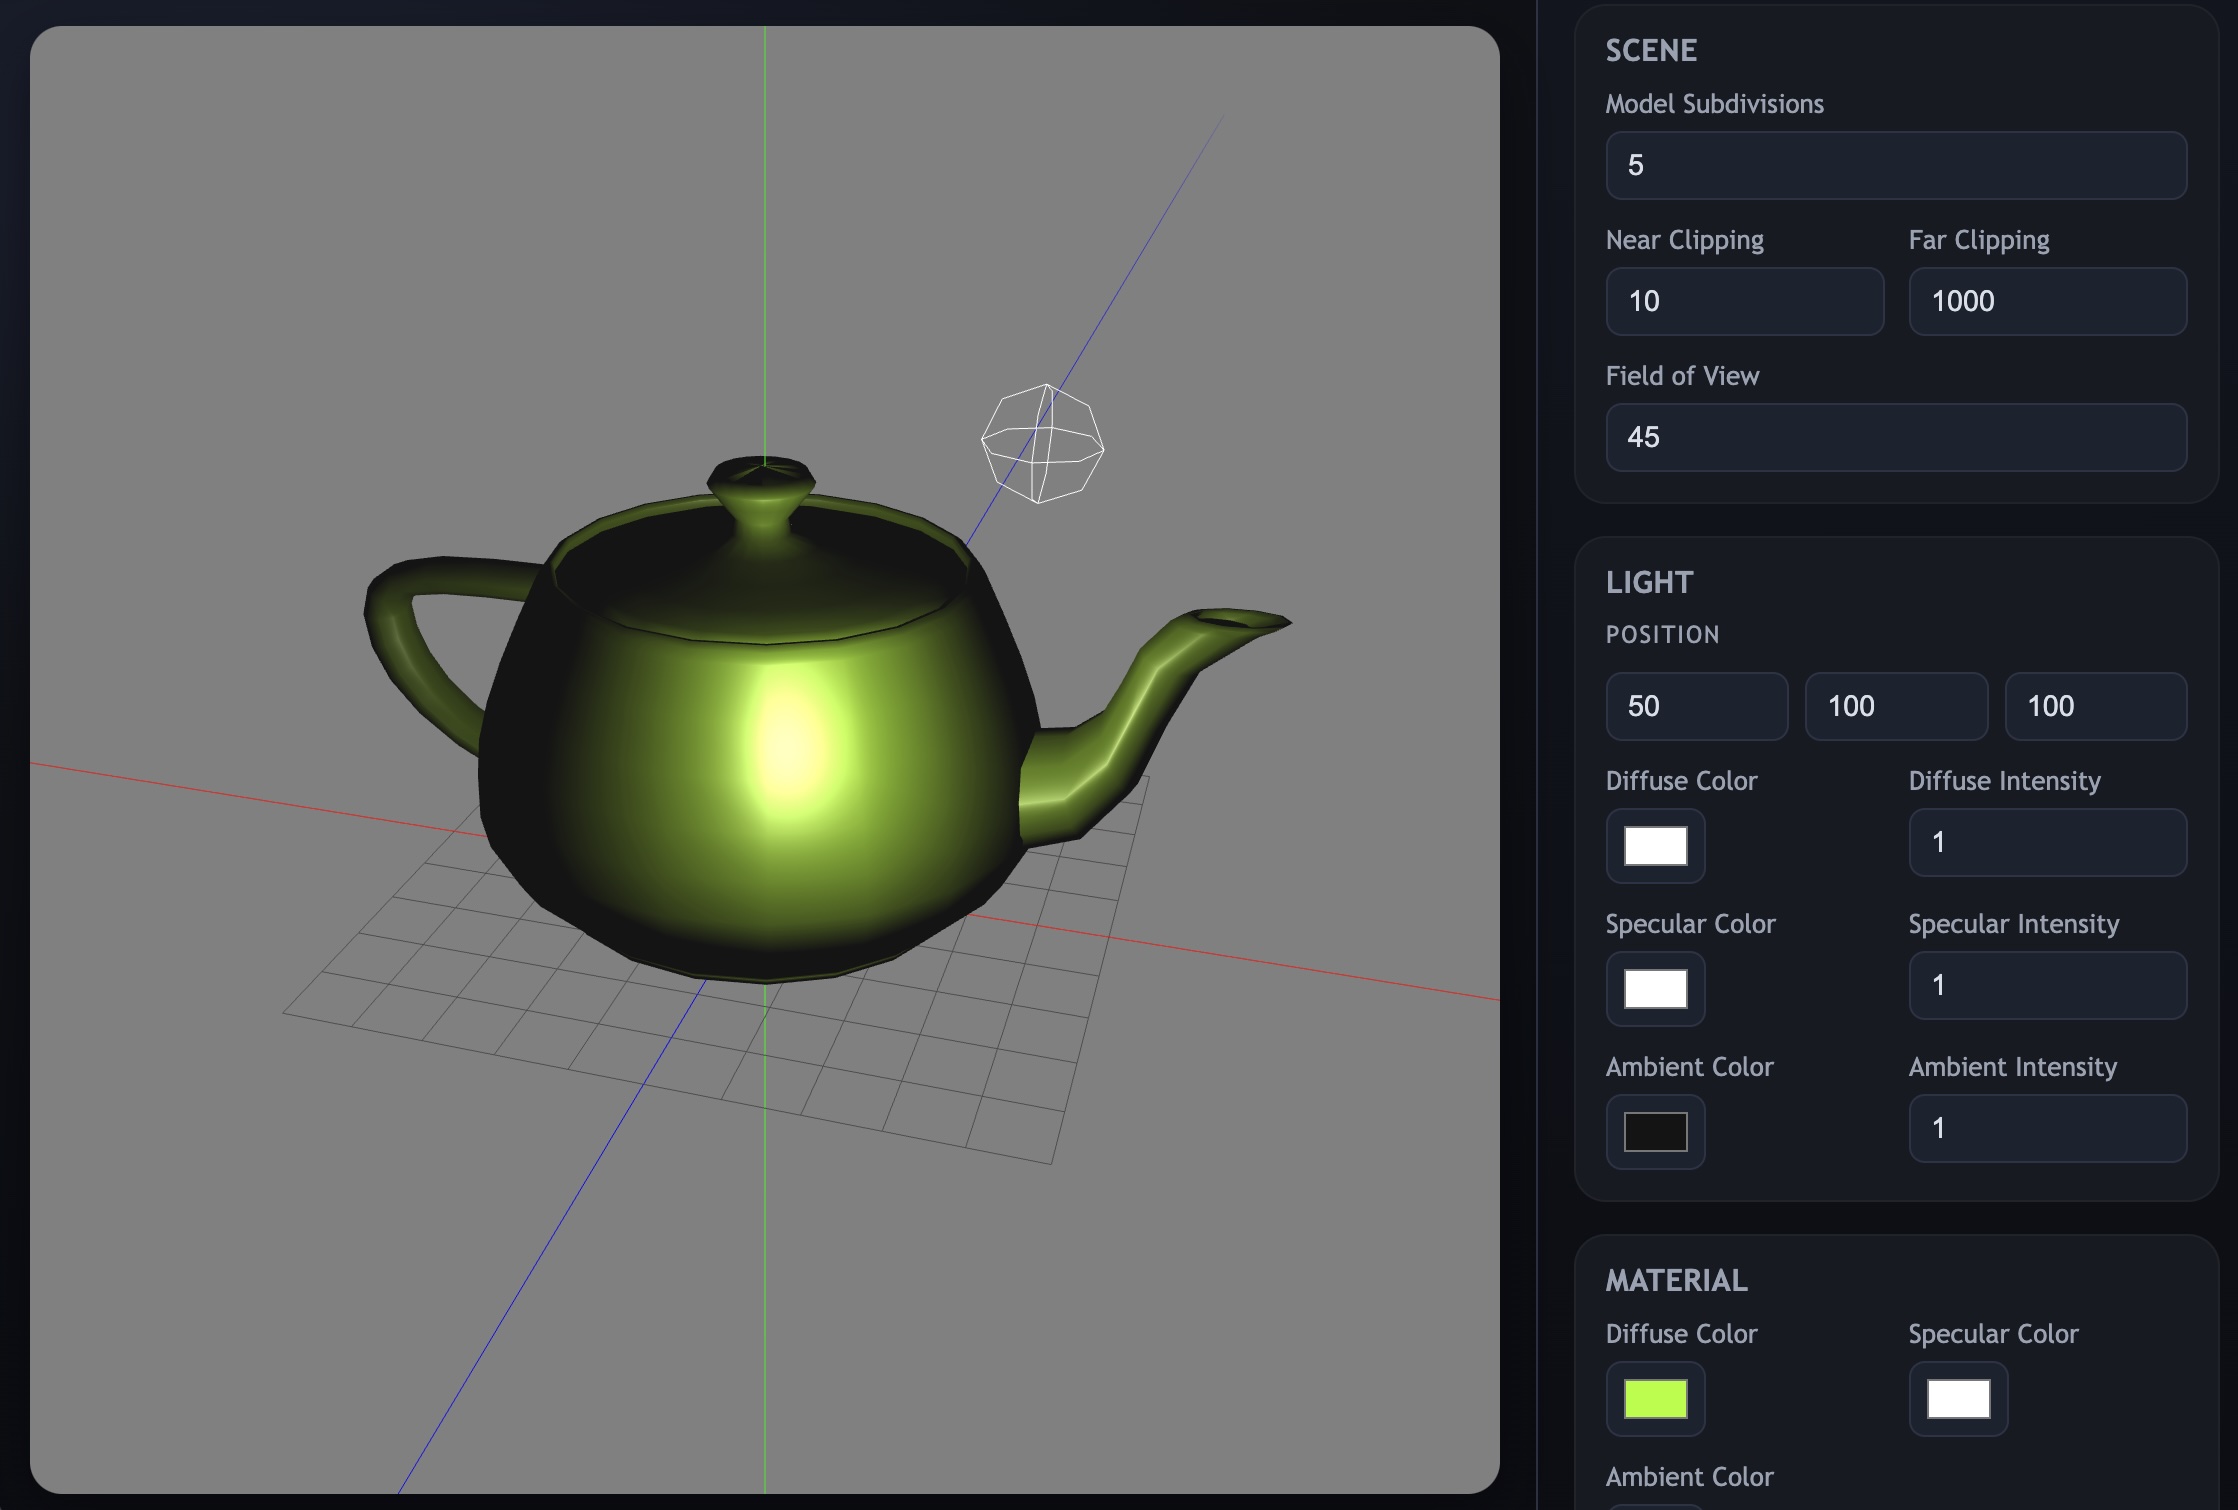Click the SCENE panel header
The height and width of the screenshot is (1510, 2238).
(1651, 50)
